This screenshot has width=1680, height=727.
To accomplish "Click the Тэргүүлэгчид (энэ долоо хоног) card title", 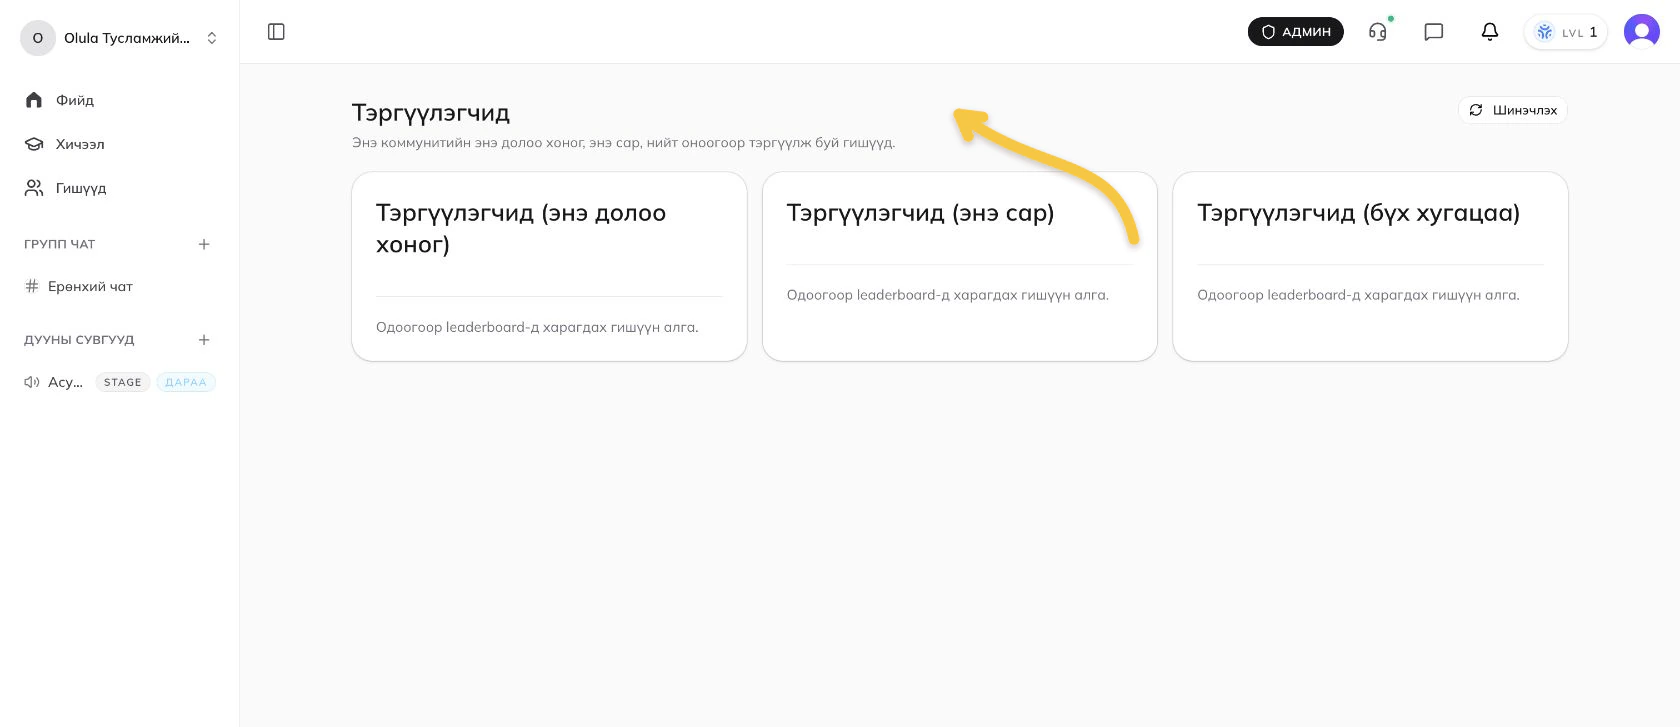I will point(521,228).
